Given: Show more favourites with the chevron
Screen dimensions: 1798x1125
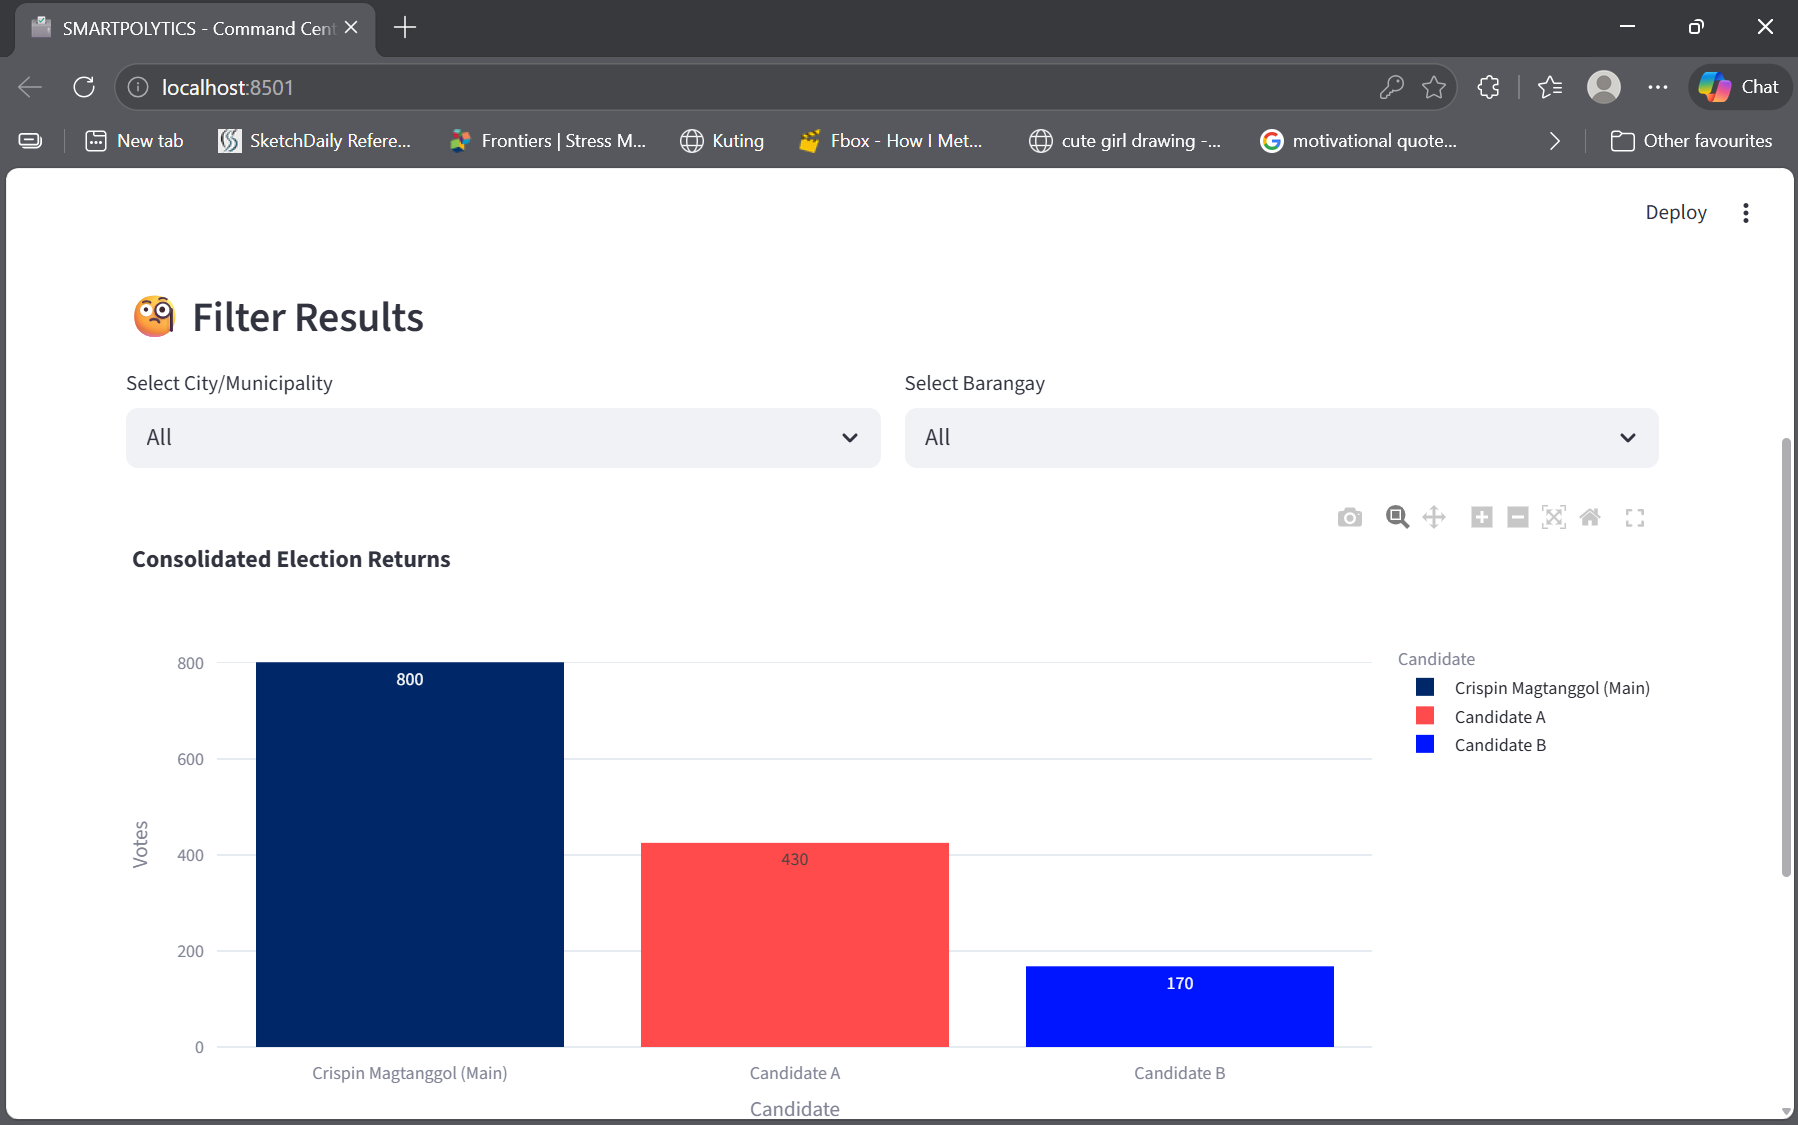Looking at the screenshot, I should click(1554, 141).
